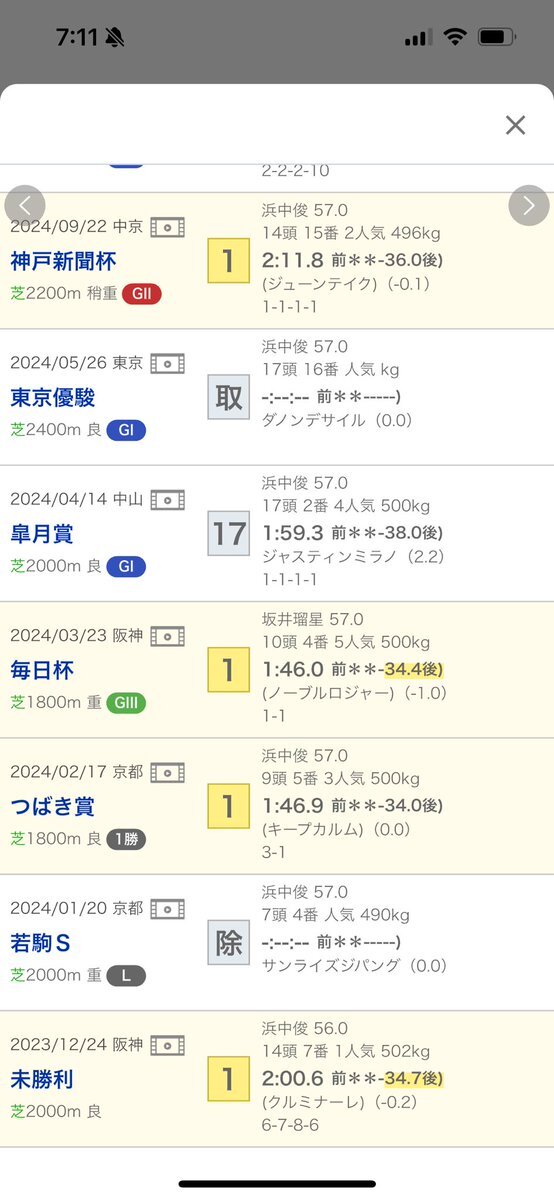Viewport: 554px width, 1199px height.
Task: Open race video icon for 毎日杯
Action: [168, 636]
